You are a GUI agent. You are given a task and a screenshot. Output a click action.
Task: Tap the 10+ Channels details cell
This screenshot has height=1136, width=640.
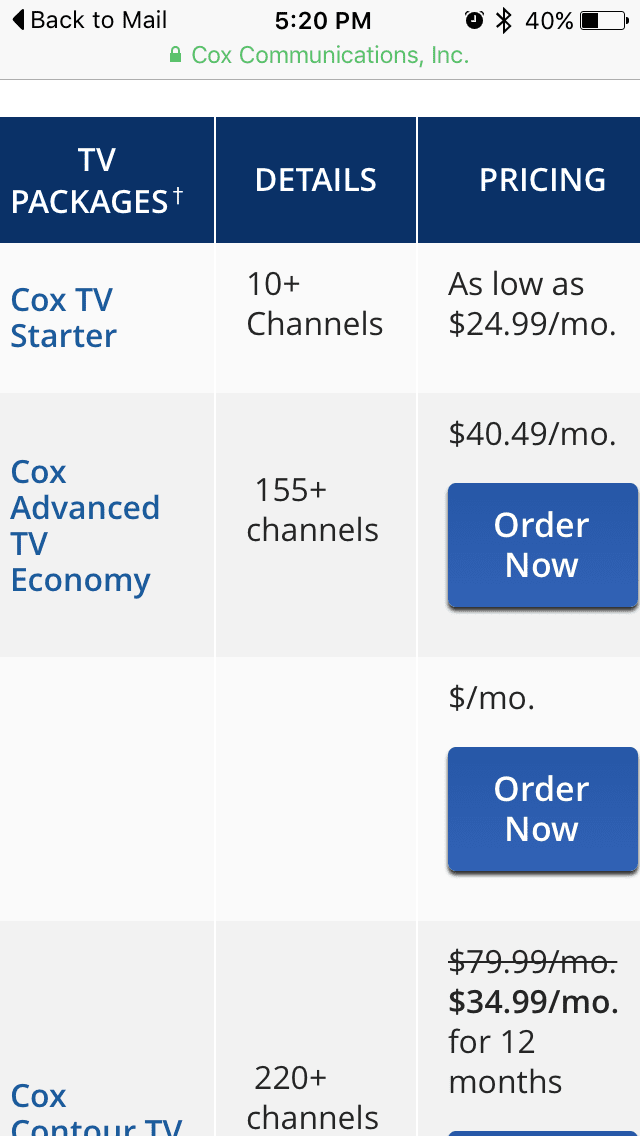click(x=315, y=304)
